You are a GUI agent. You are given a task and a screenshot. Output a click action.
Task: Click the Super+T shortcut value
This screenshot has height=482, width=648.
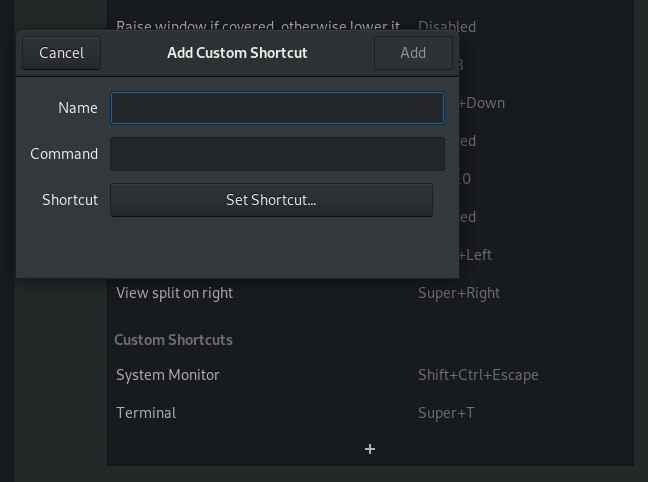[x=446, y=413]
